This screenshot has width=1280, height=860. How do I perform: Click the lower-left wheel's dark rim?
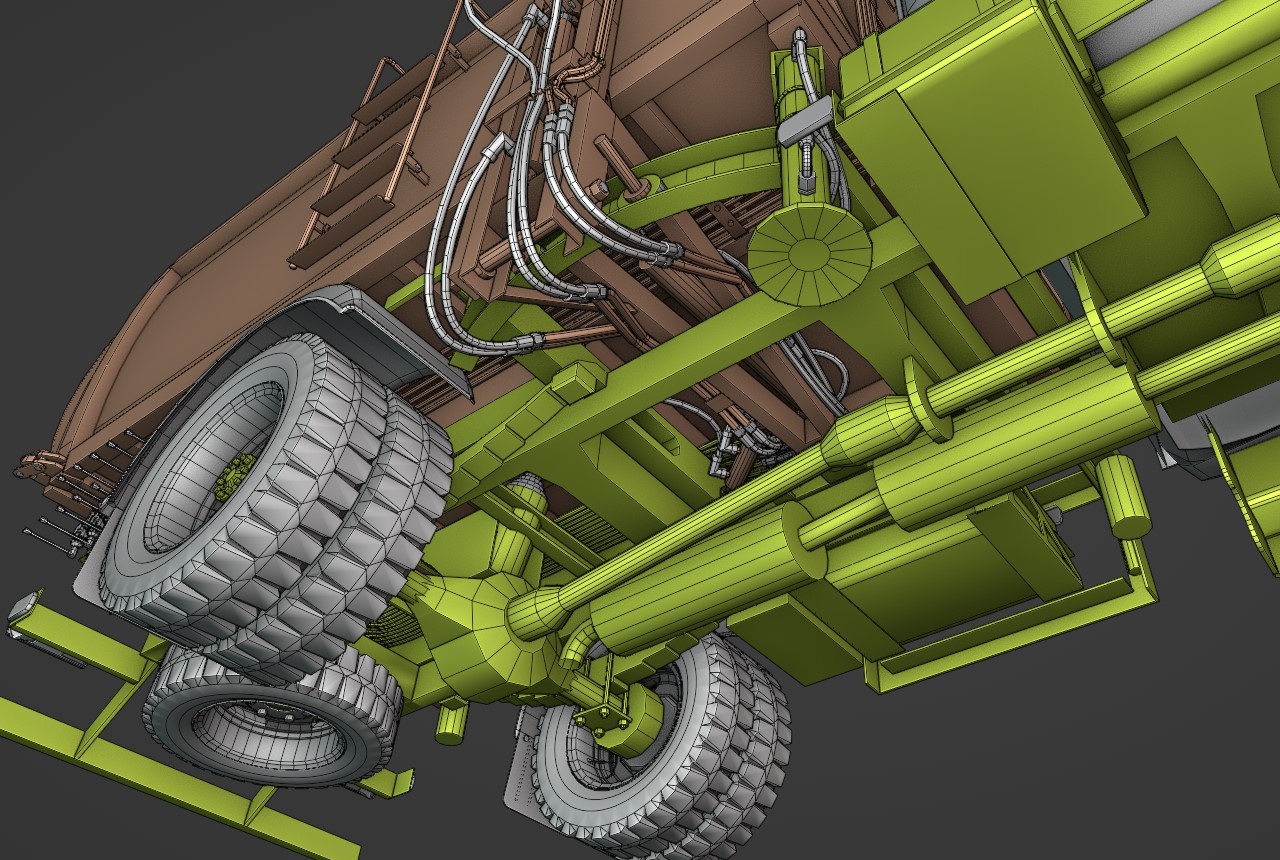point(262,732)
